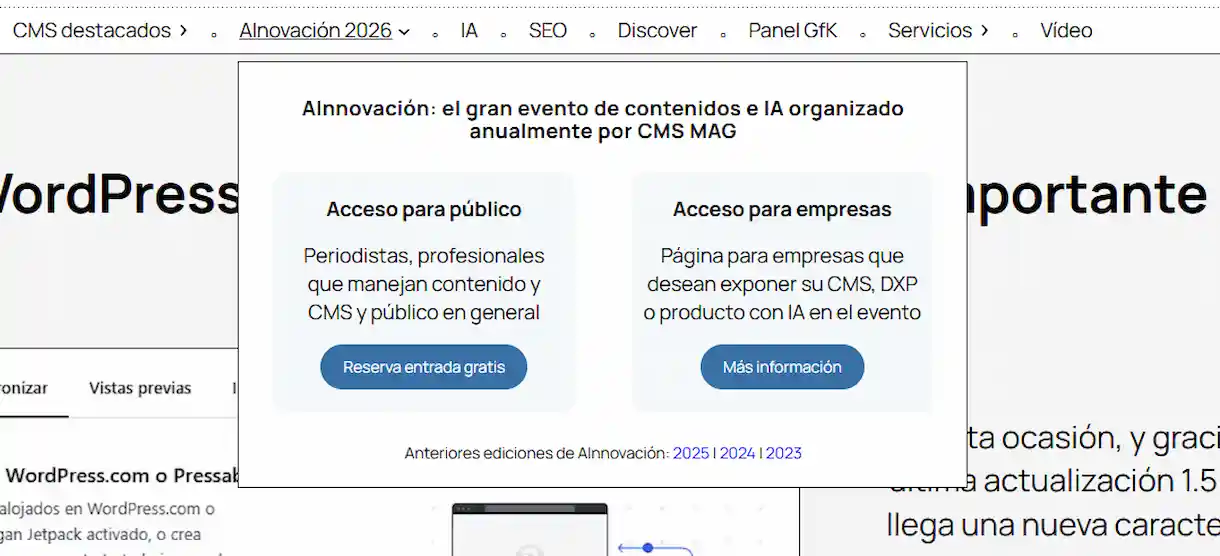Open the Vídeo menu item

(1066, 30)
